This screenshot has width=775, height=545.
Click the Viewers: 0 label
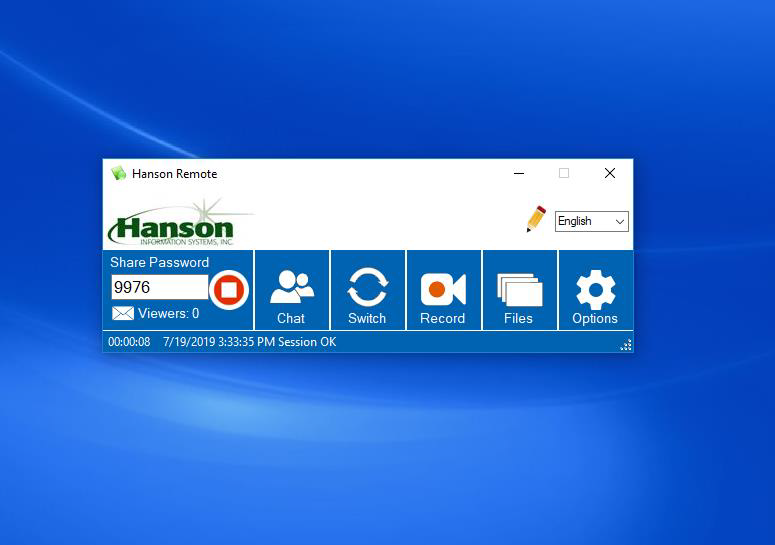point(169,313)
